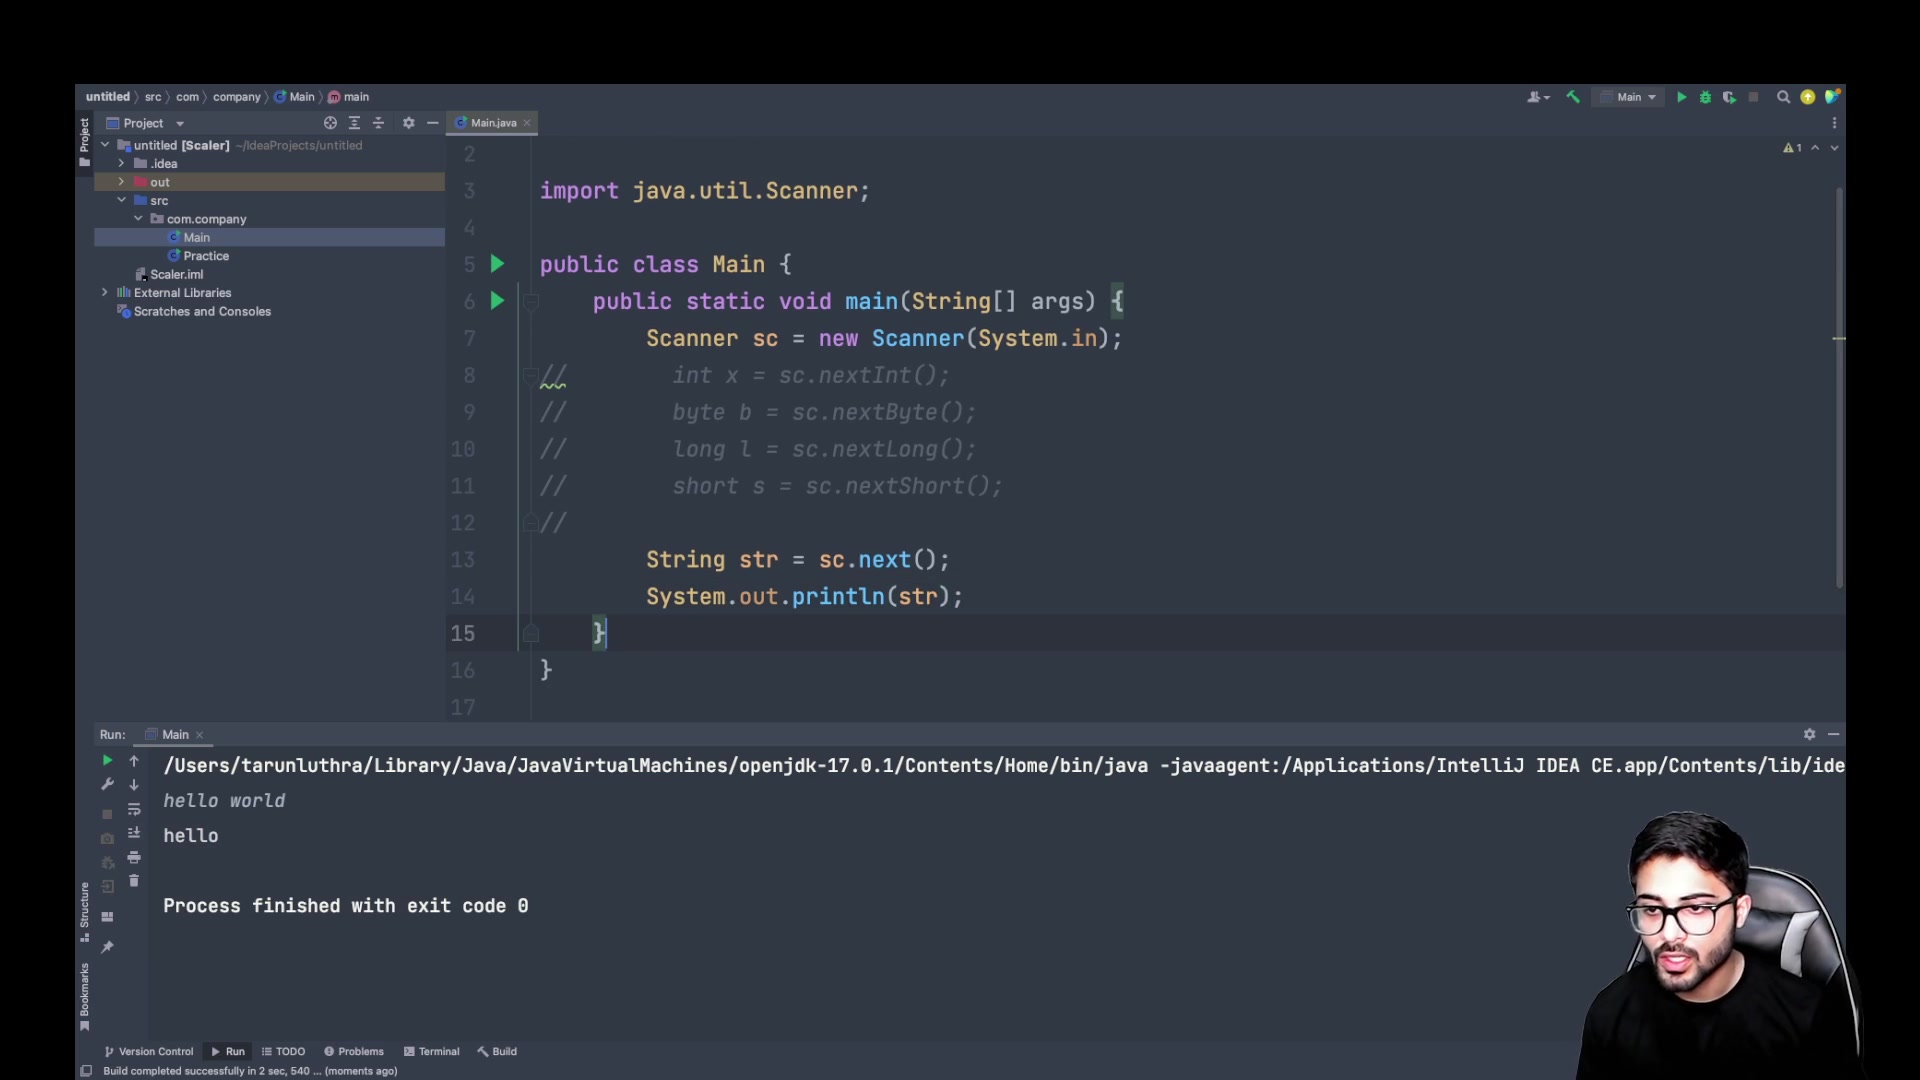Run the Main configuration with the green play button

pos(1682,96)
